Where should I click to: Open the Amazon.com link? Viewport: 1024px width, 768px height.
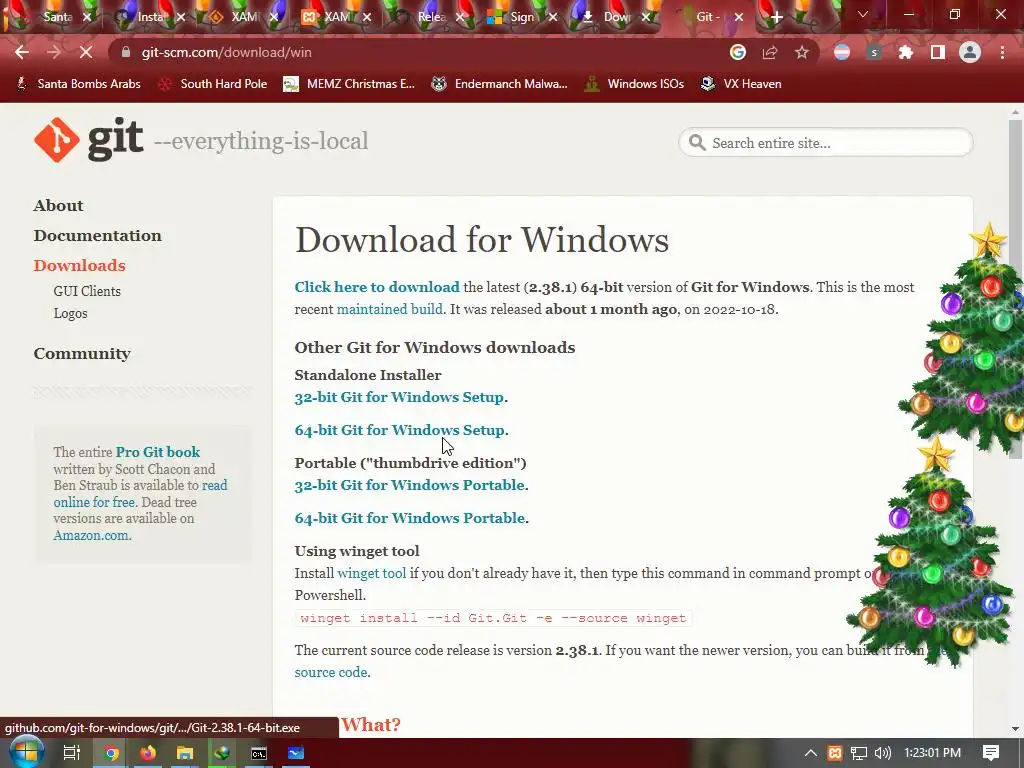tap(91, 536)
